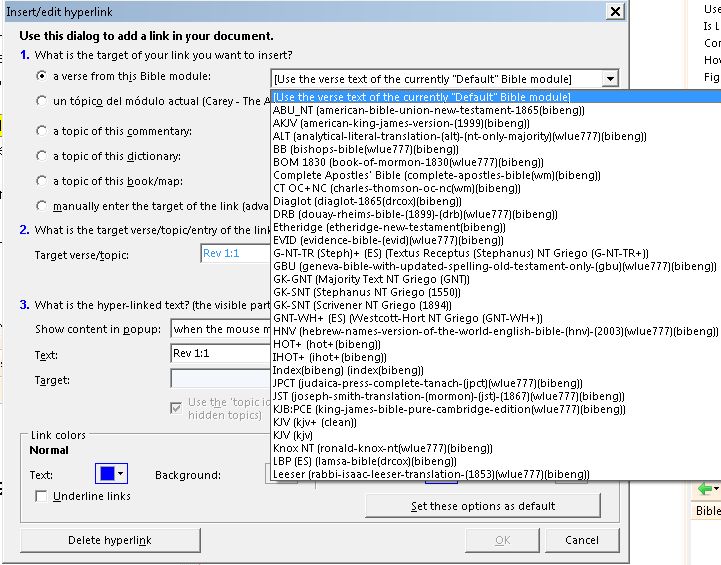The width and height of the screenshot is (721, 565).
Task: Choose HOT+ (hot+(bibeng)) entry
Action: click(x=497, y=344)
